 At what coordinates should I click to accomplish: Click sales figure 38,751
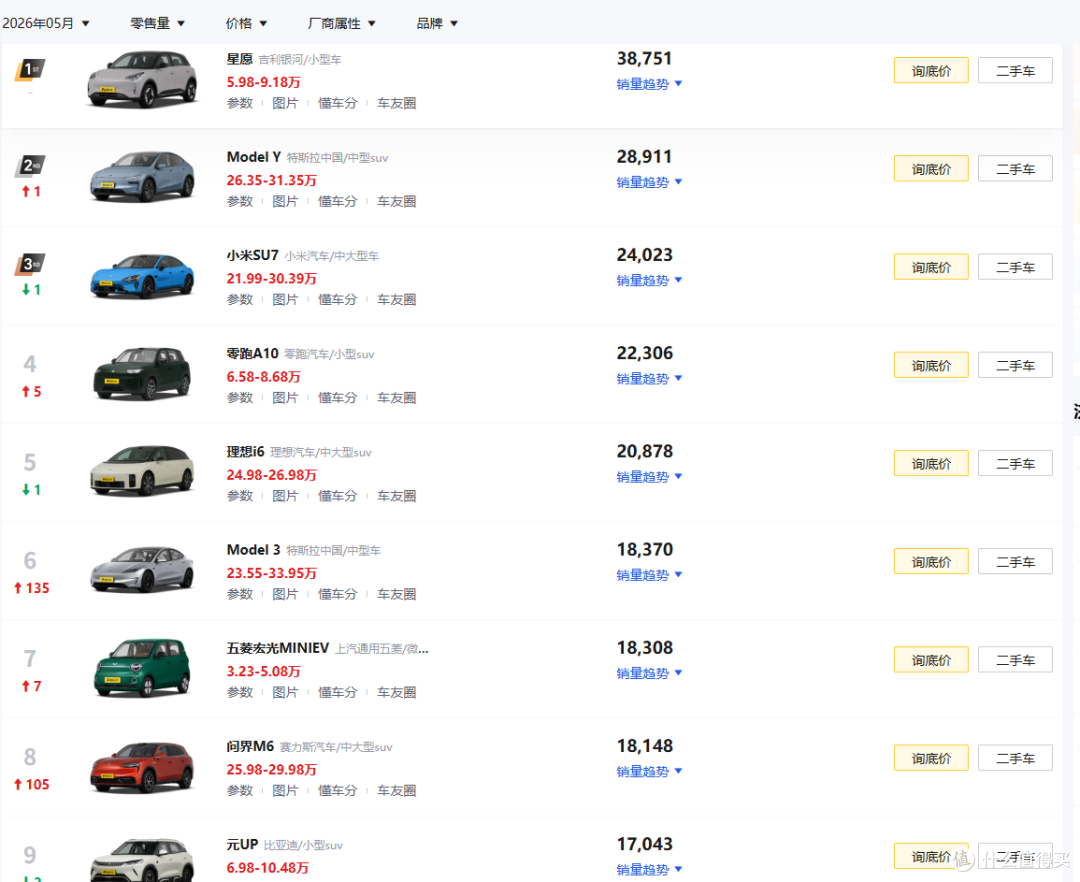tap(644, 59)
